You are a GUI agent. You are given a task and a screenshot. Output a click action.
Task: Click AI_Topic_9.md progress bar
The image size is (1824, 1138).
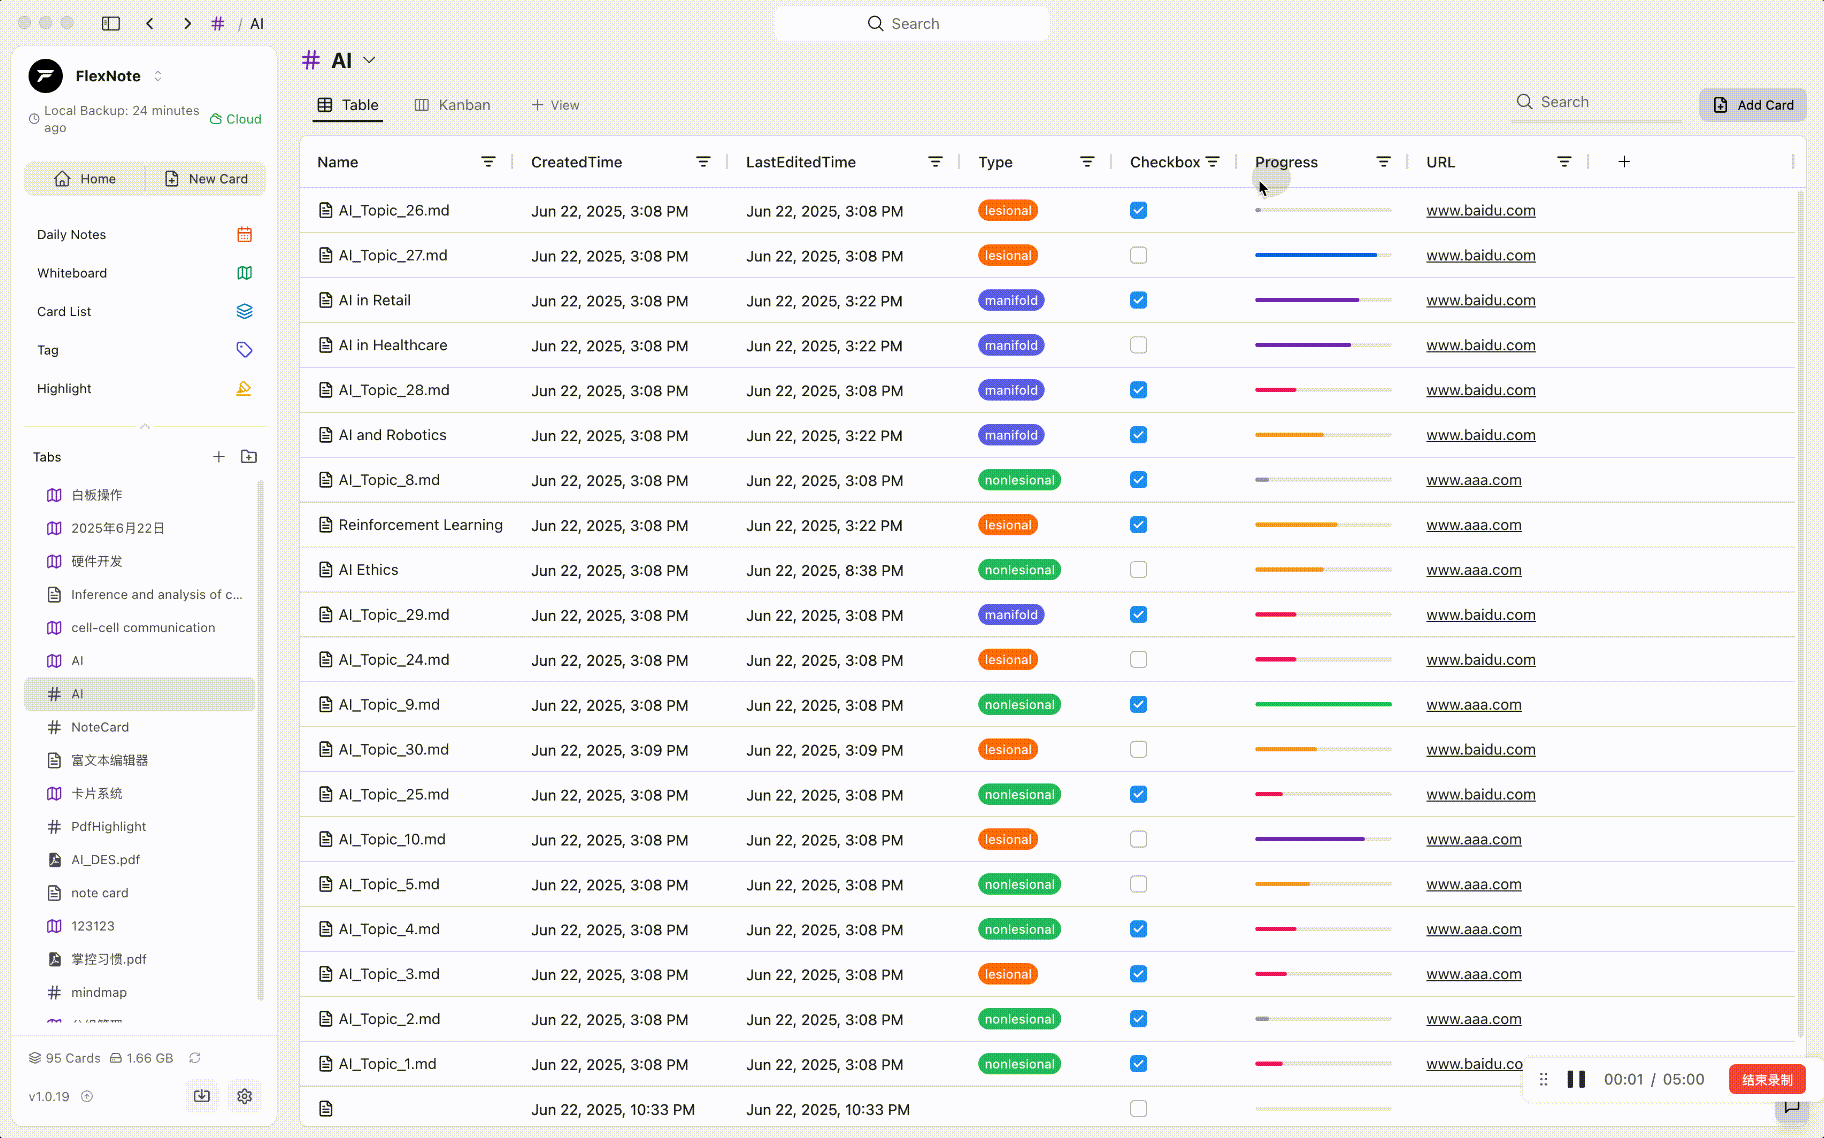tap(1323, 705)
